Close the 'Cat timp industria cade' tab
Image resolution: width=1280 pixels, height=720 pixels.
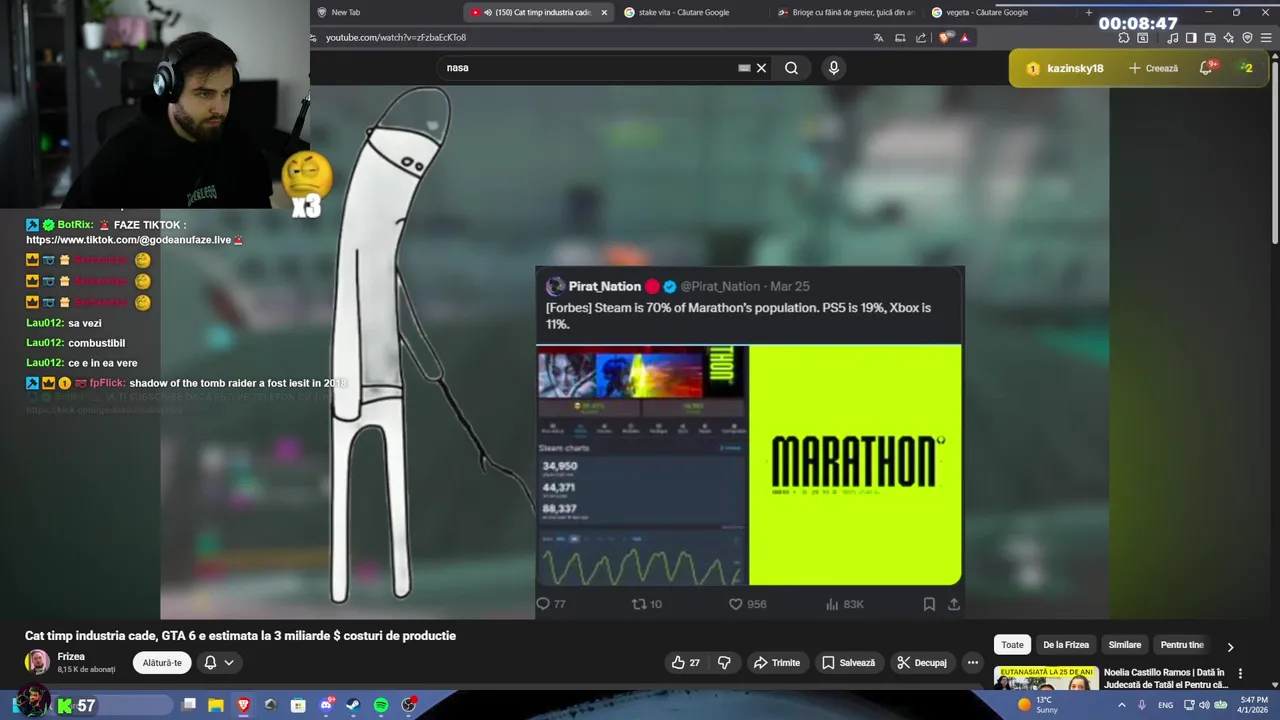(x=604, y=12)
